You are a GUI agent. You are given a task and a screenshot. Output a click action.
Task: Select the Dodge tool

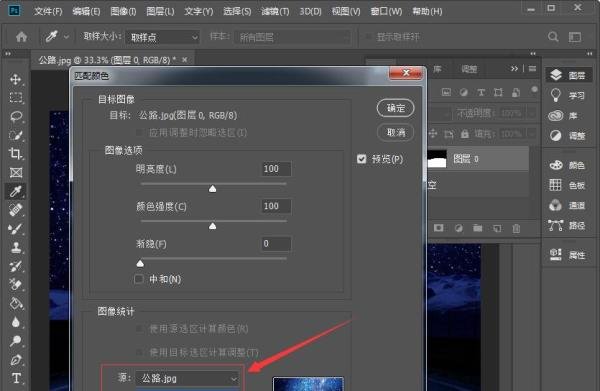(x=16, y=340)
